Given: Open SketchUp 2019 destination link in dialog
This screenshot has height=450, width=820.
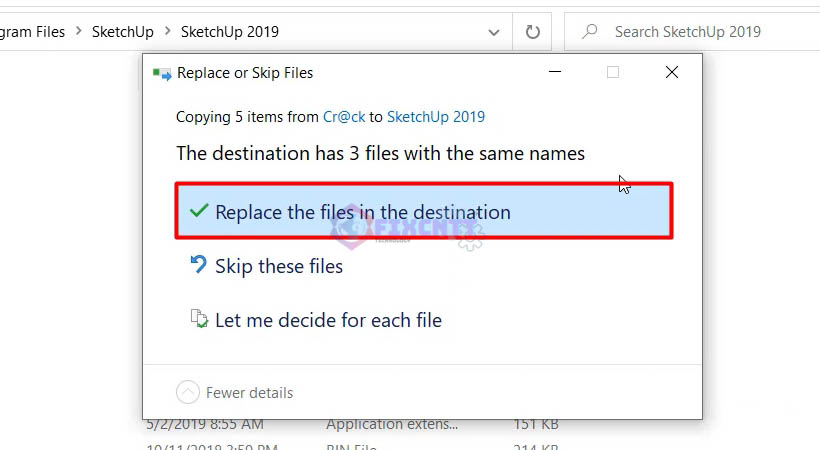Looking at the screenshot, I should pyautogui.click(x=435, y=117).
